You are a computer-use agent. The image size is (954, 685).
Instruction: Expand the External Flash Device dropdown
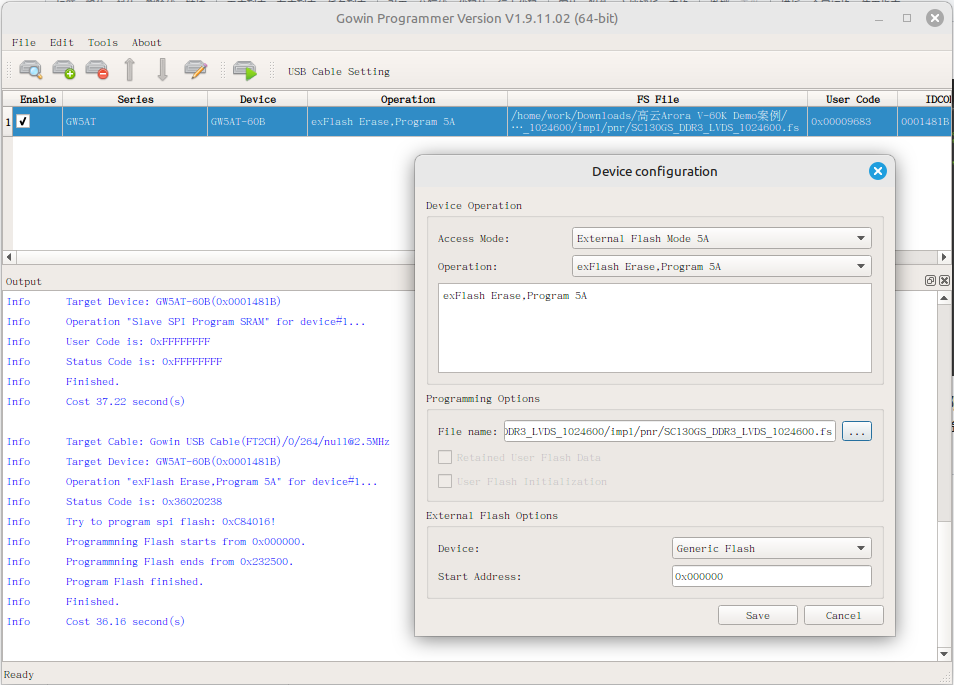pyautogui.click(x=771, y=548)
